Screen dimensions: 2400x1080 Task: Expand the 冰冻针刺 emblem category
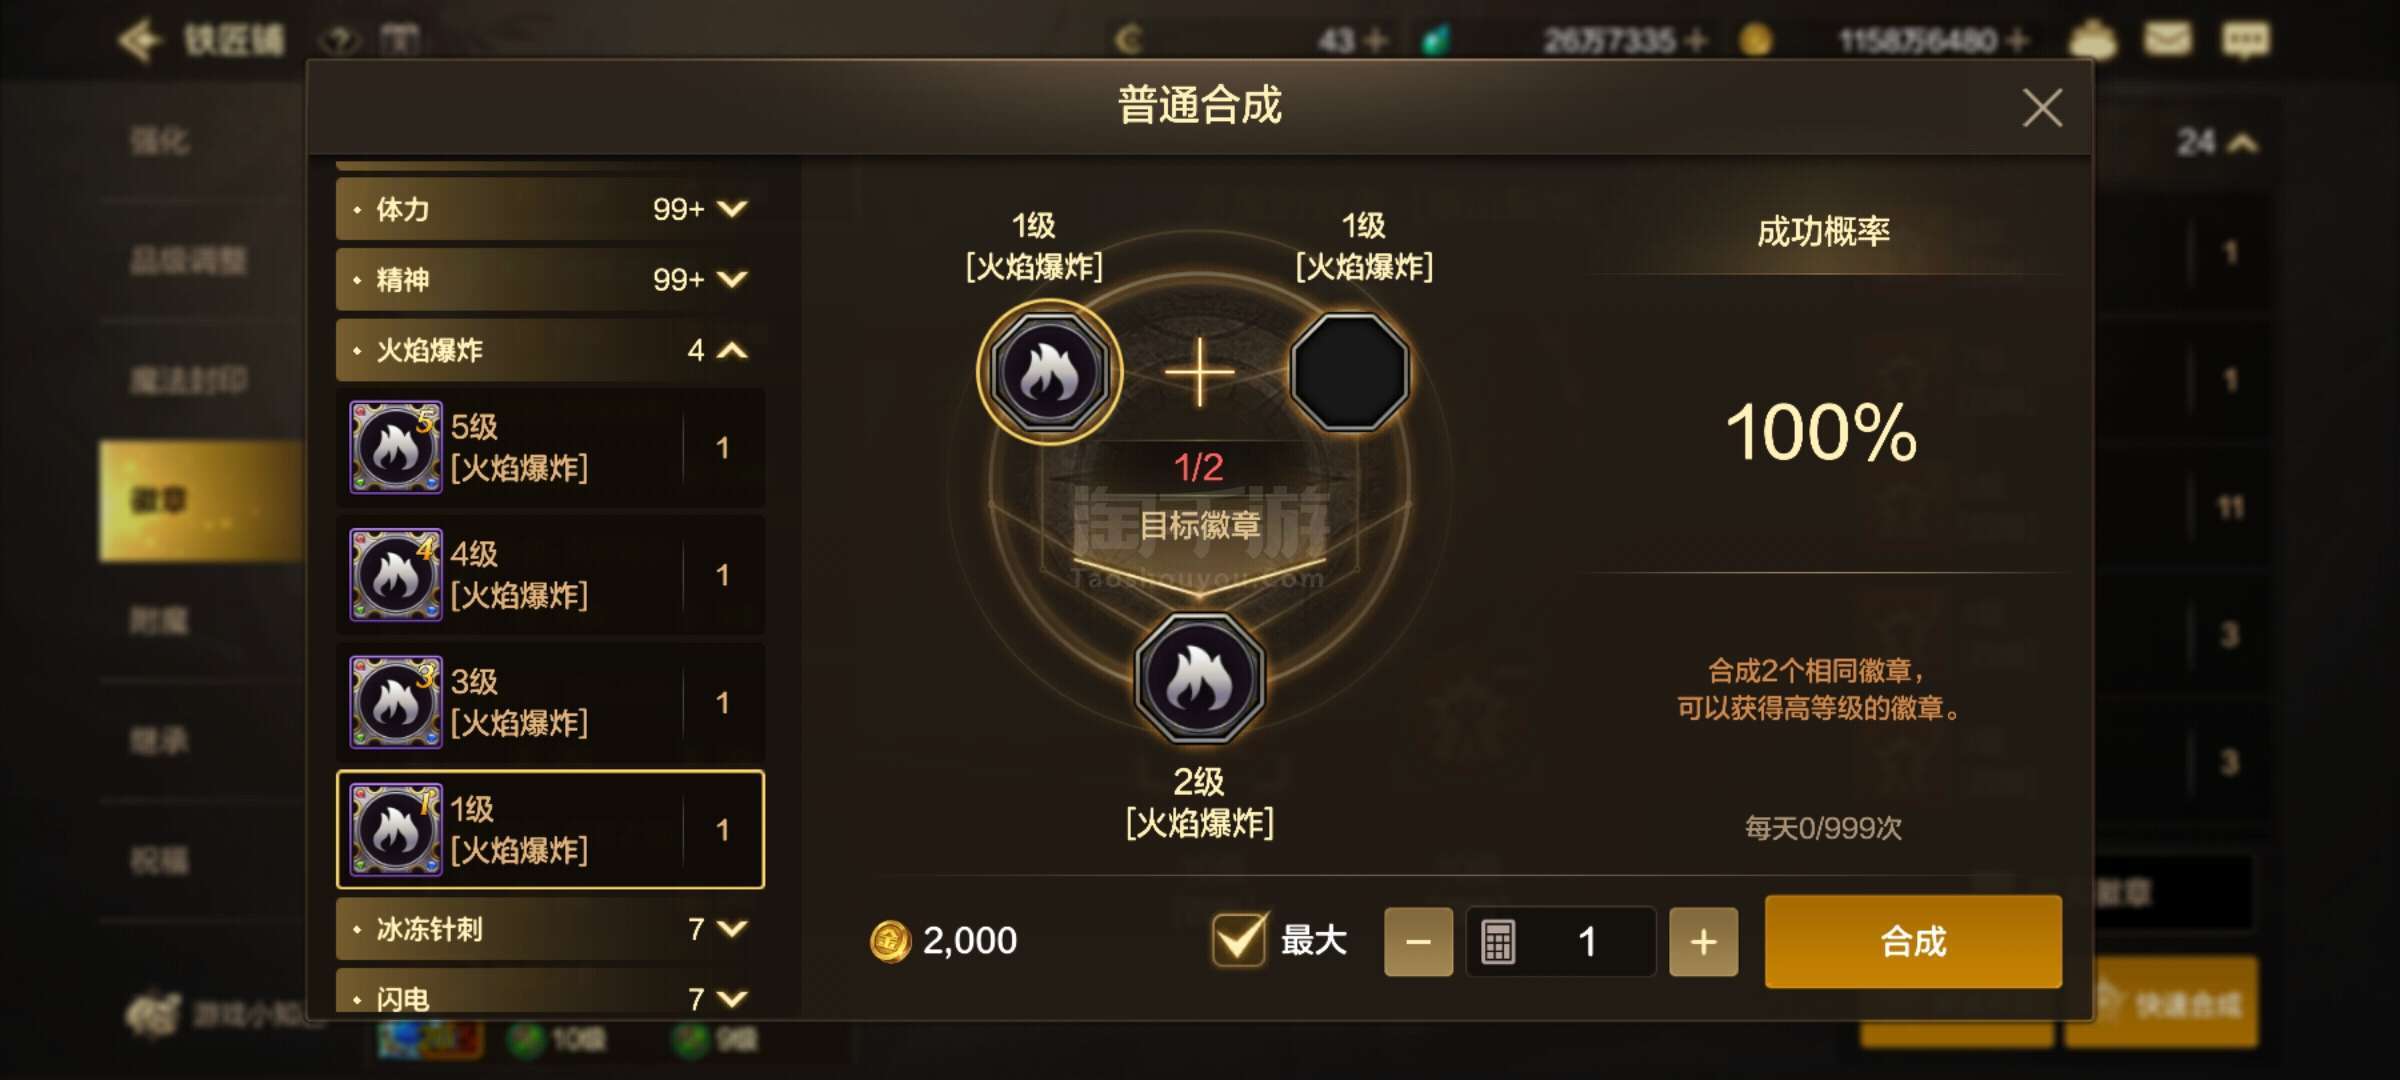(551, 929)
